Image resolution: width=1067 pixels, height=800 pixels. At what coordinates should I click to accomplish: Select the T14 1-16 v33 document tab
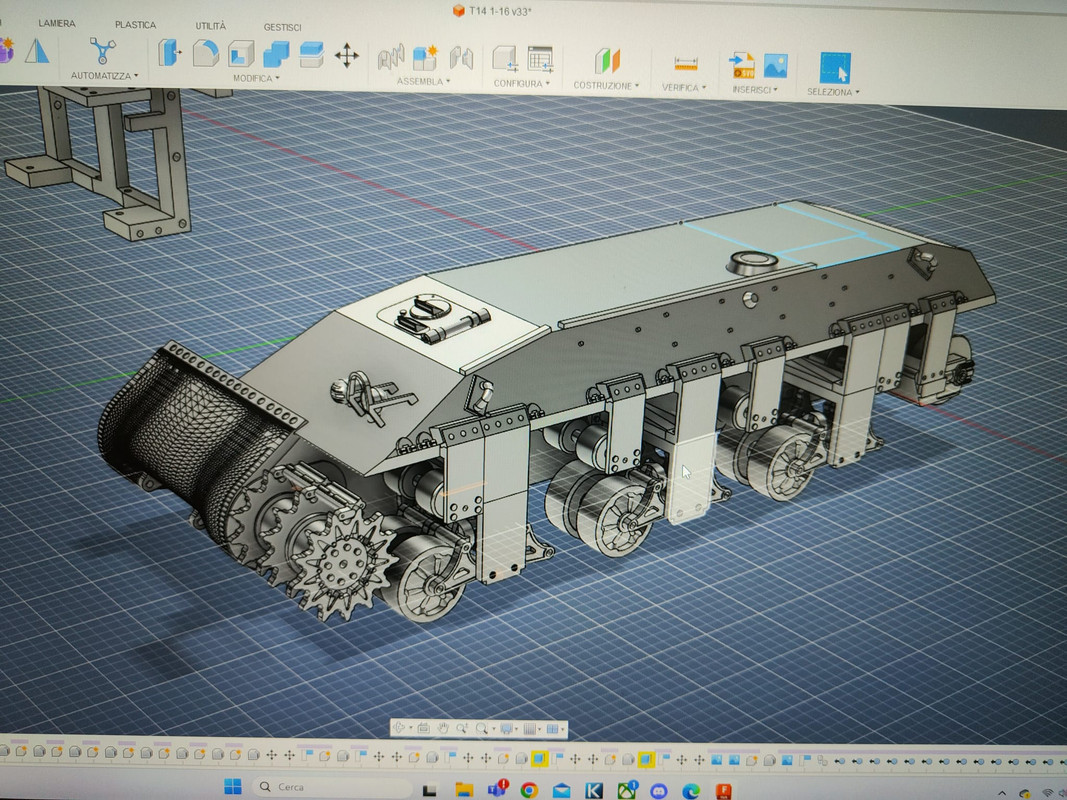pos(493,11)
